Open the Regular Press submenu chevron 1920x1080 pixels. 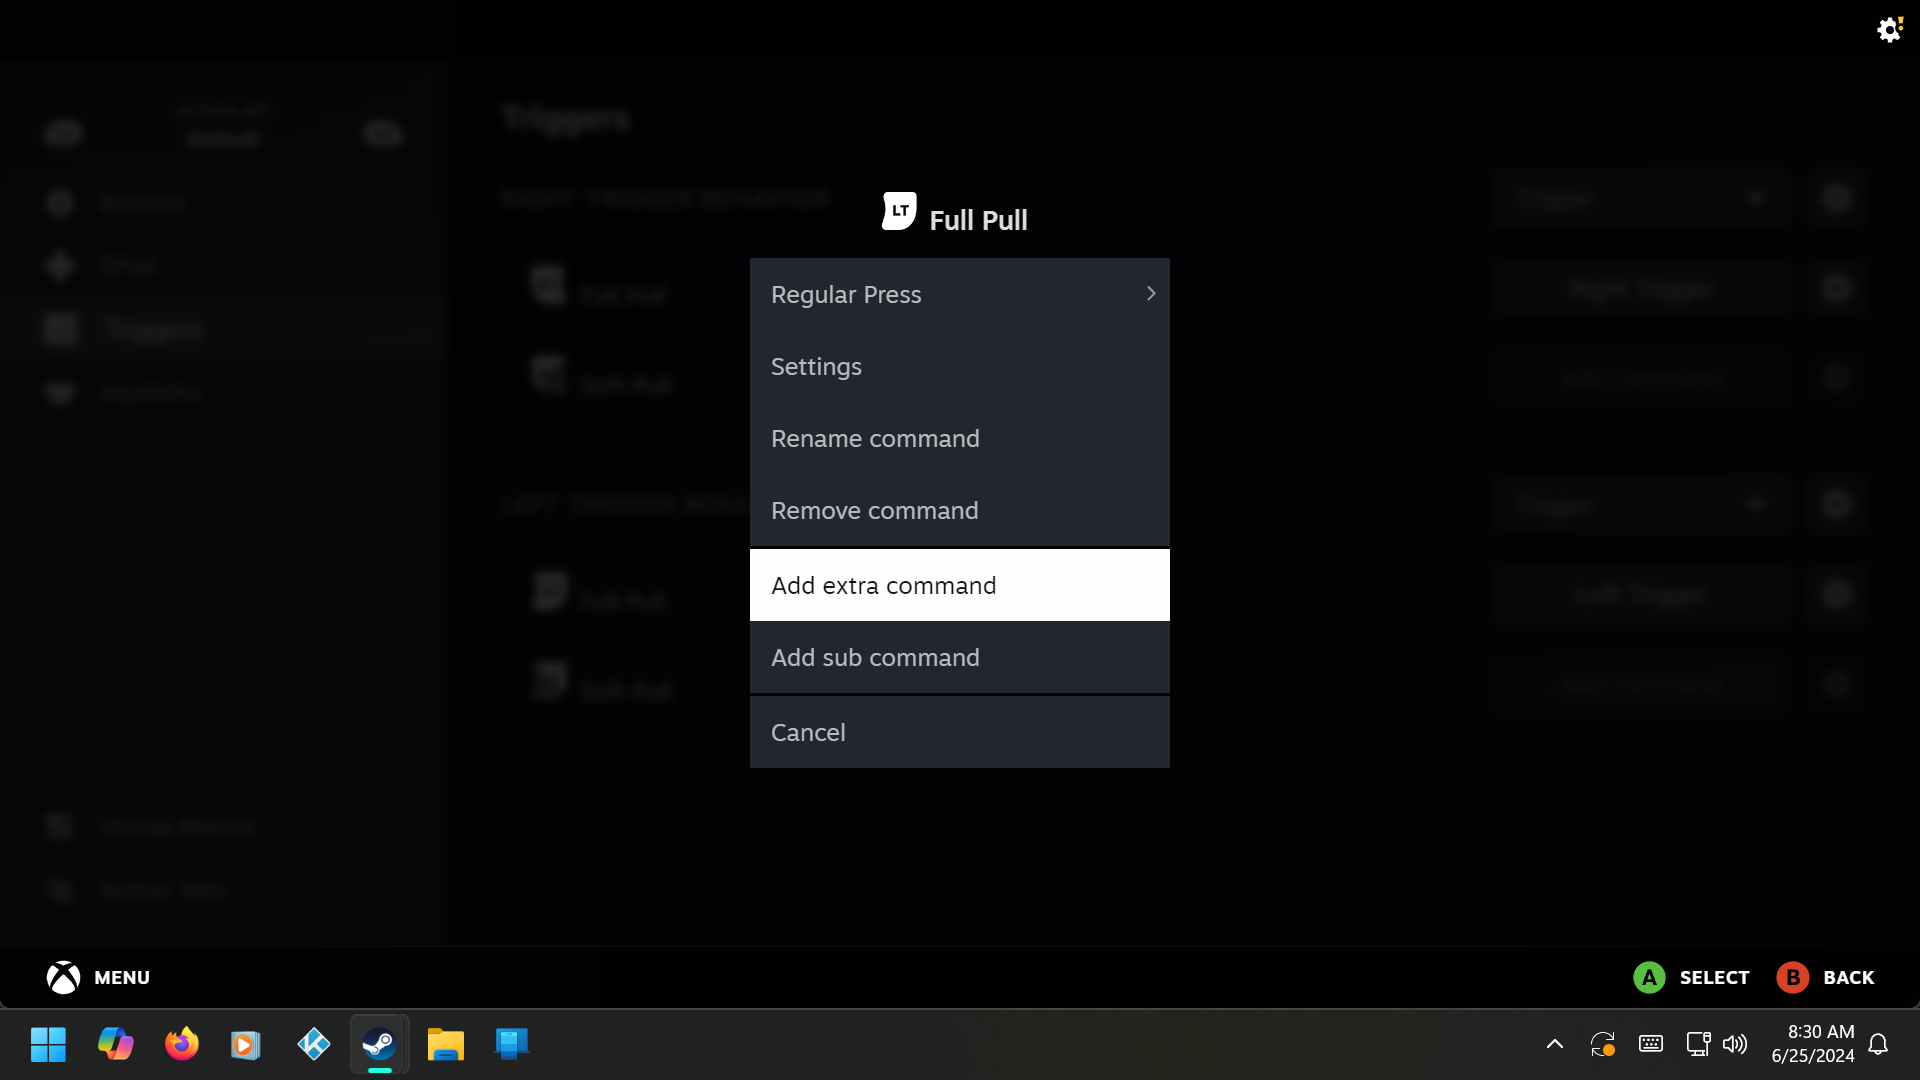[x=1150, y=294]
